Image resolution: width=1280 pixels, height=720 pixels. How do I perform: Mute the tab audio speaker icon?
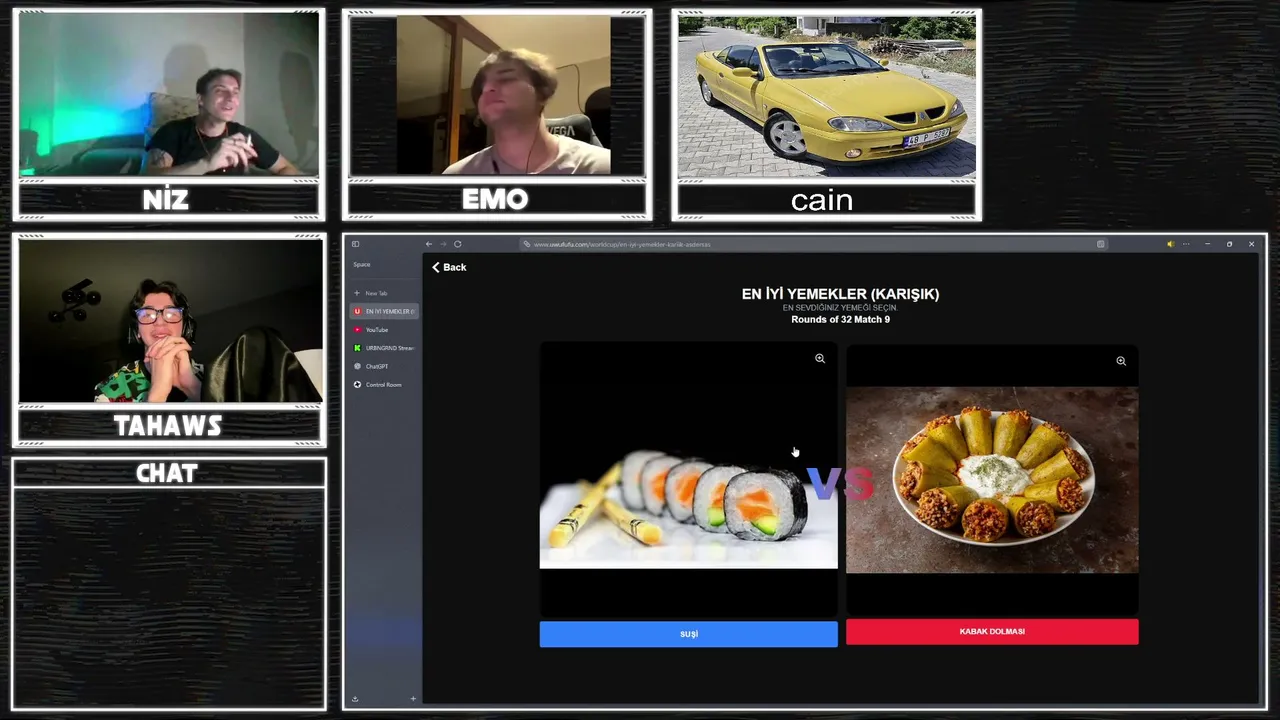click(1170, 244)
